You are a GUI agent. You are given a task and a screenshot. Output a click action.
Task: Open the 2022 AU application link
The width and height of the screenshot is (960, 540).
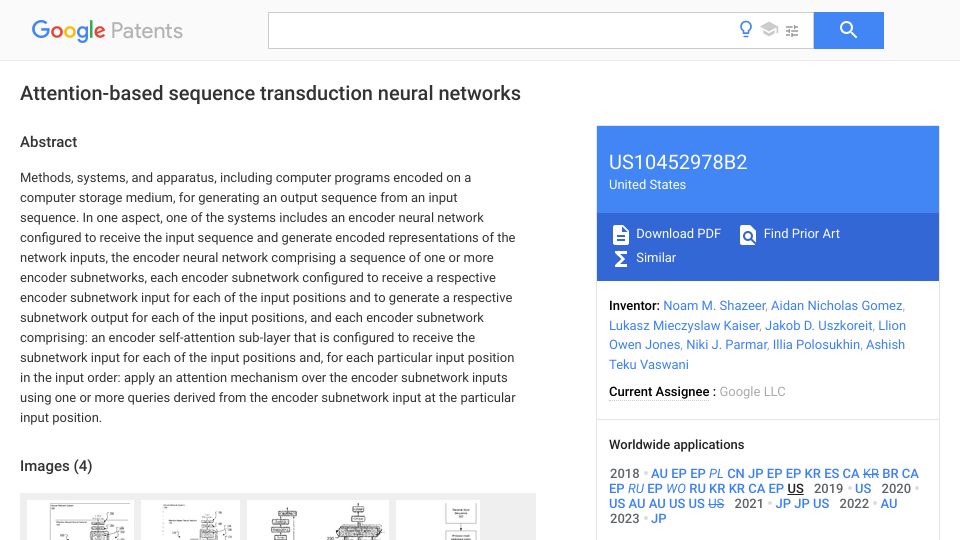click(888, 504)
